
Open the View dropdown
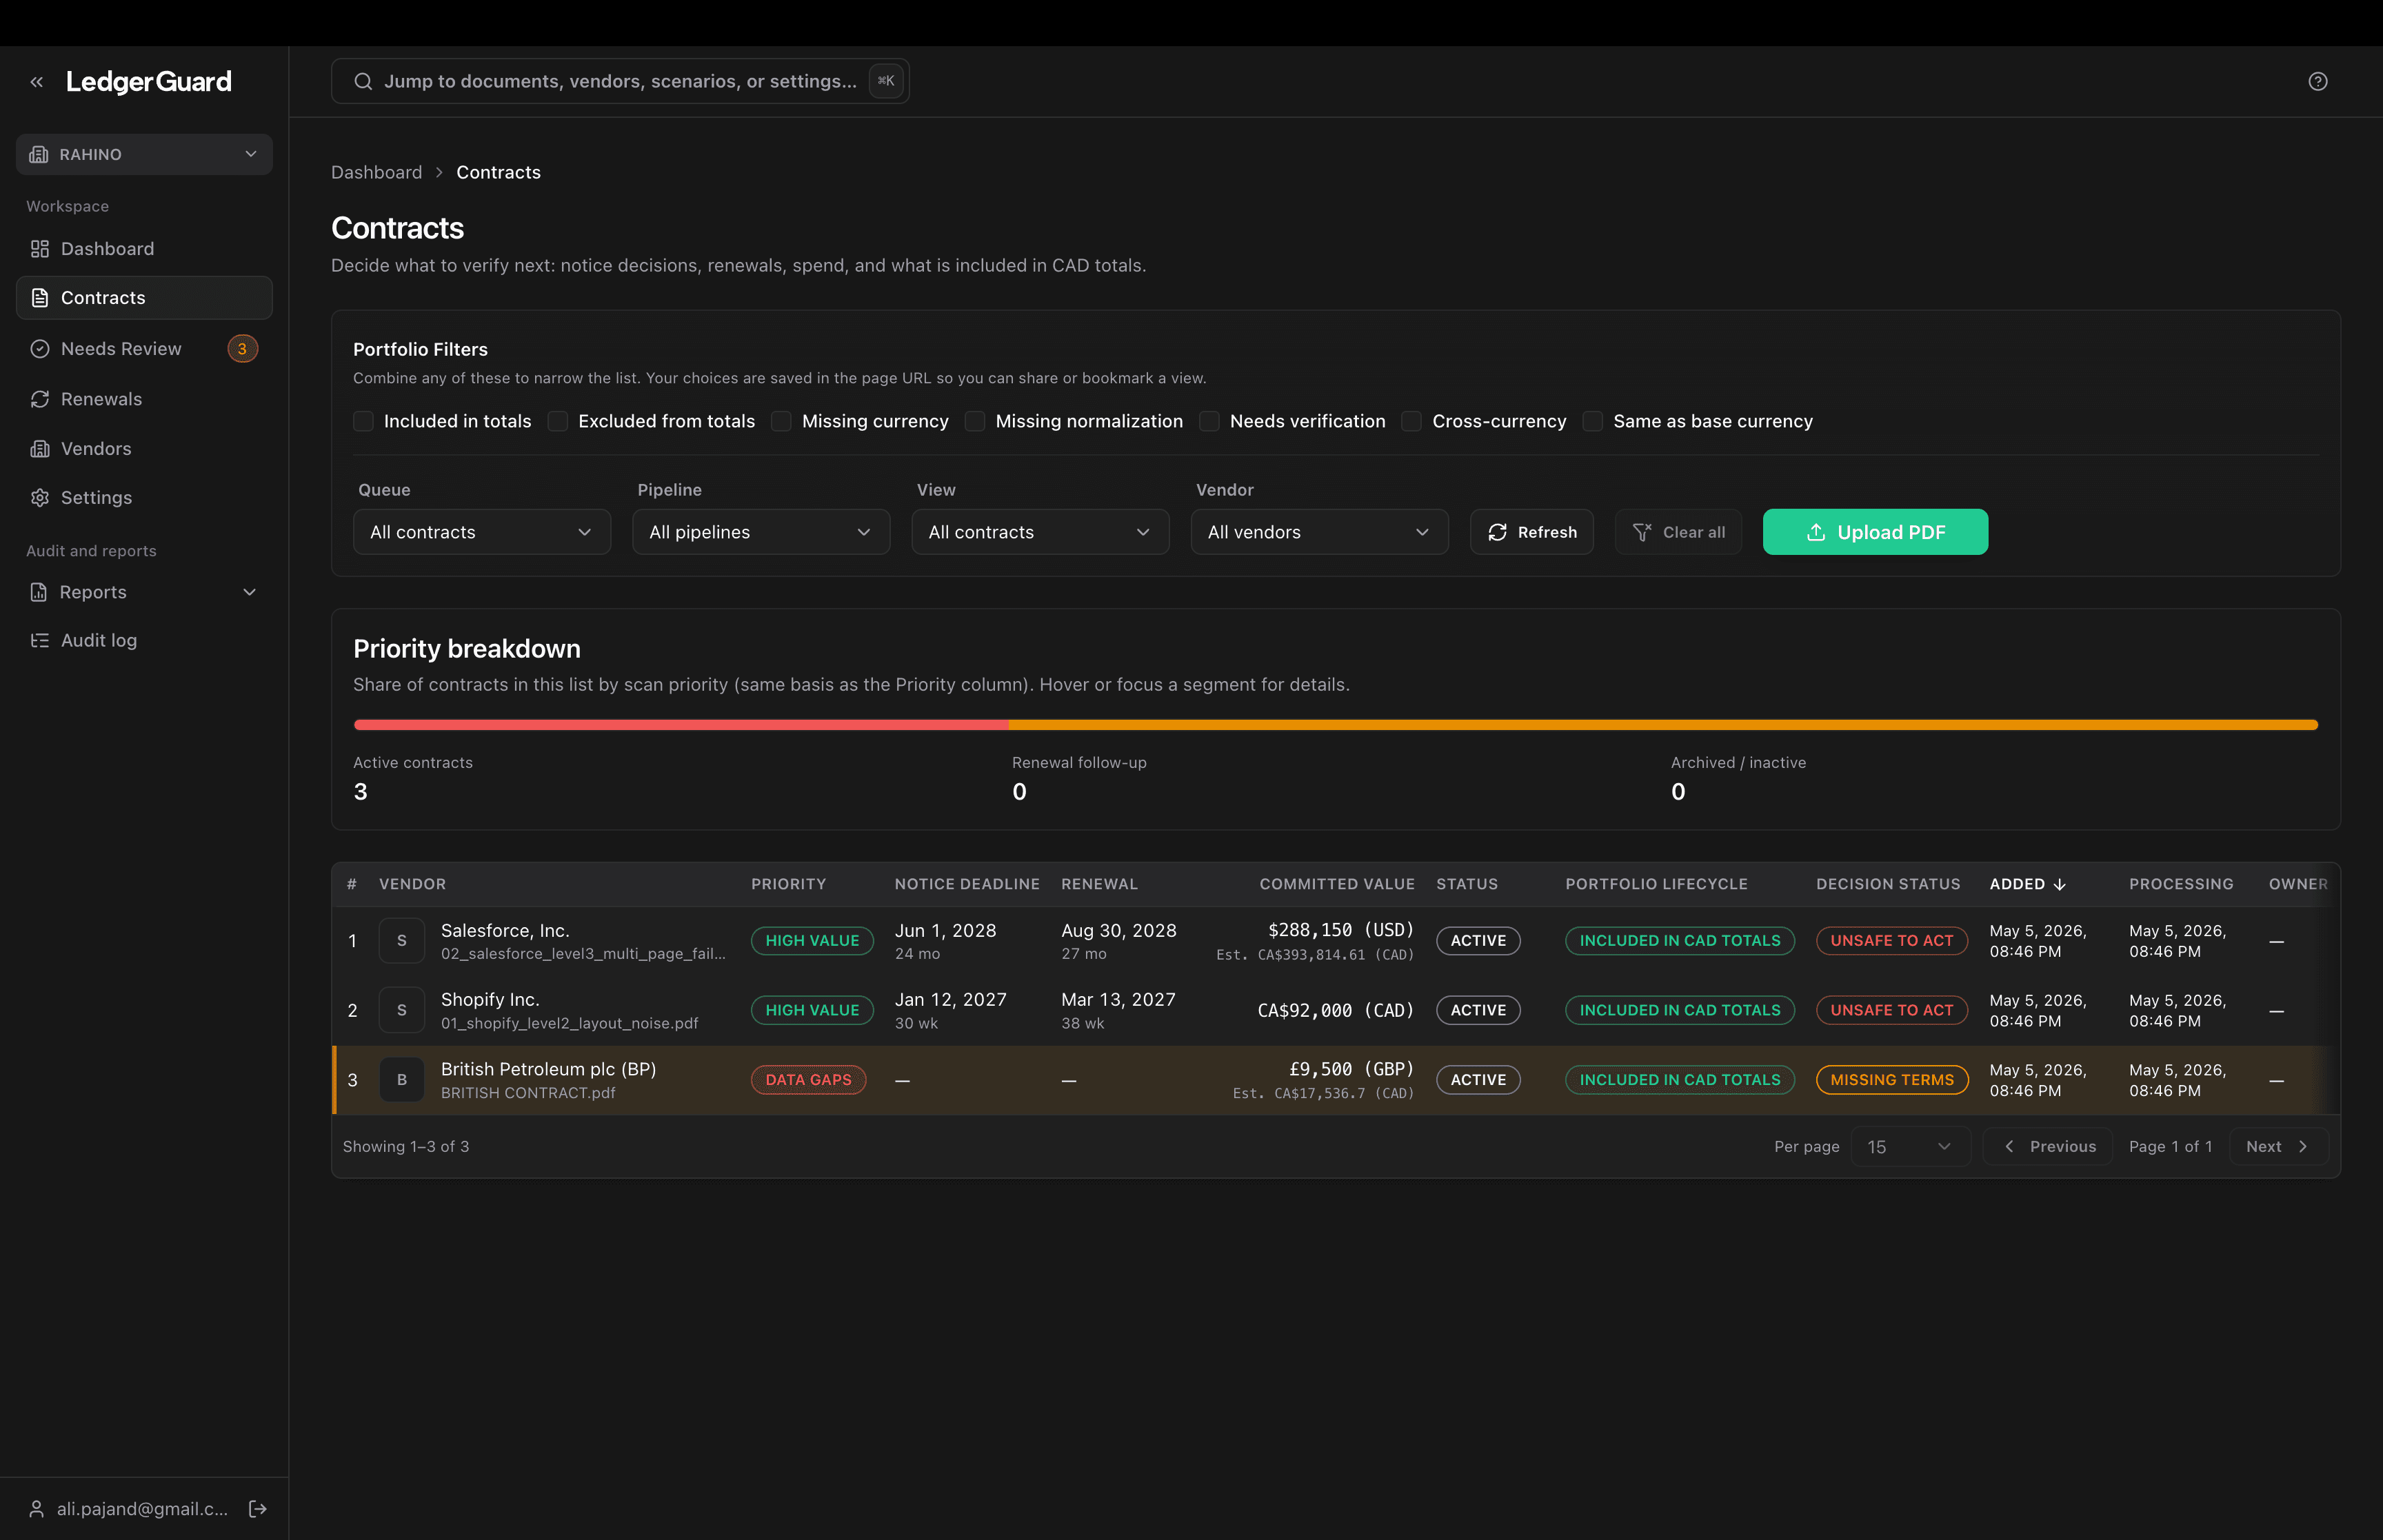[x=1040, y=532]
